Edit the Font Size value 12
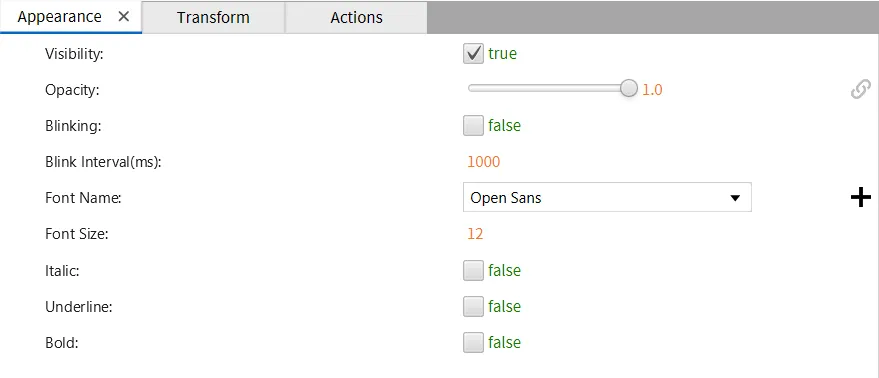Image resolution: width=879 pixels, height=378 pixels. pyautogui.click(x=475, y=234)
